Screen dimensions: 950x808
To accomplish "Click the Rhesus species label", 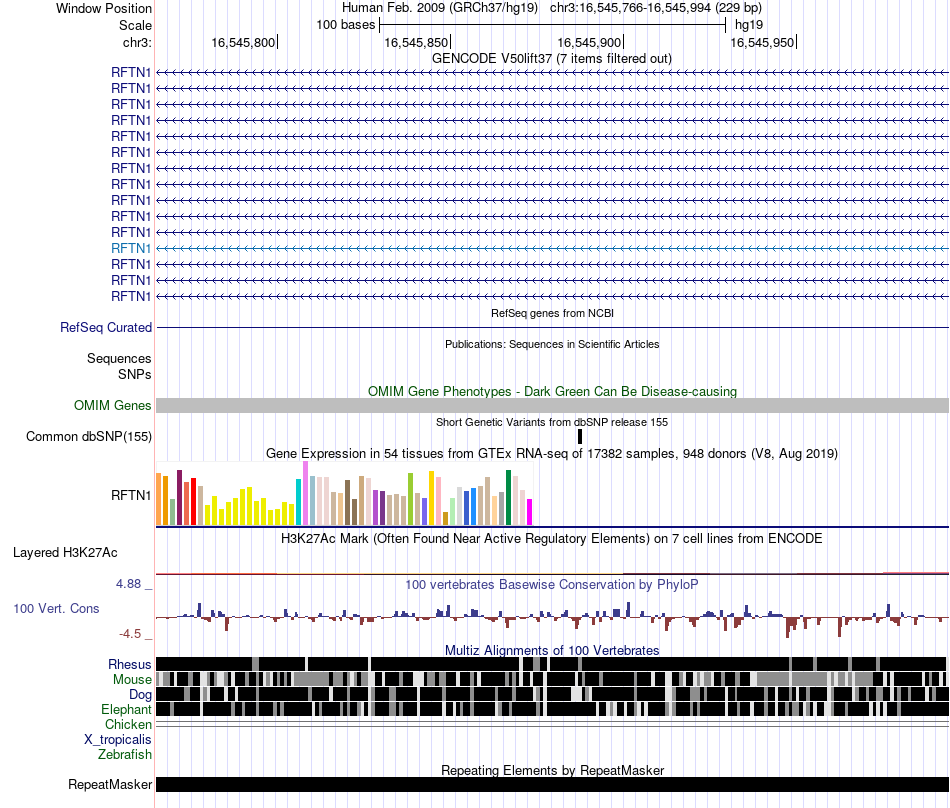I will coord(130,664).
